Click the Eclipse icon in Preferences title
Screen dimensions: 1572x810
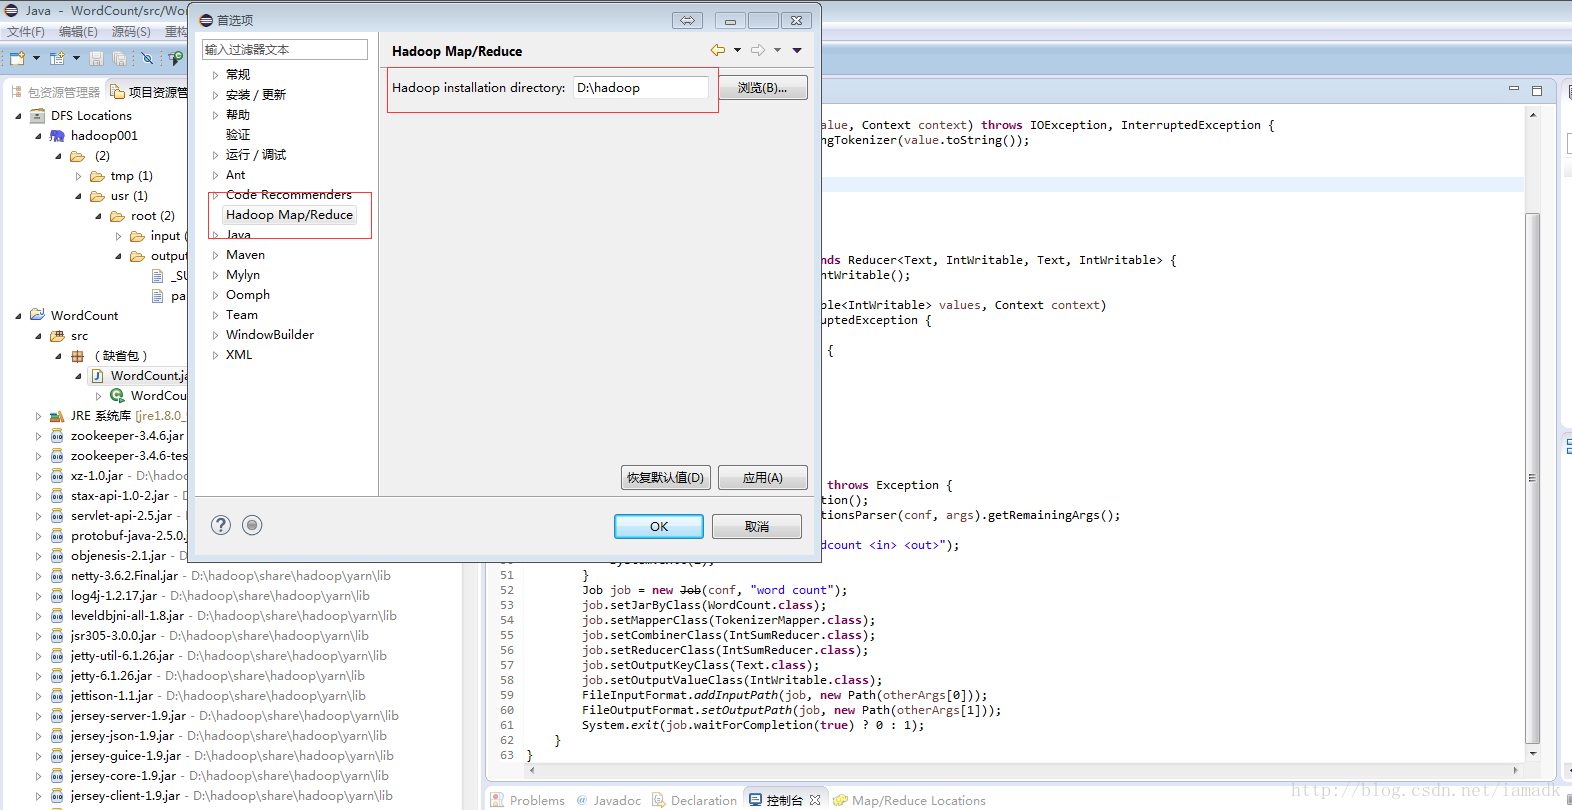click(x=206, y=20)
